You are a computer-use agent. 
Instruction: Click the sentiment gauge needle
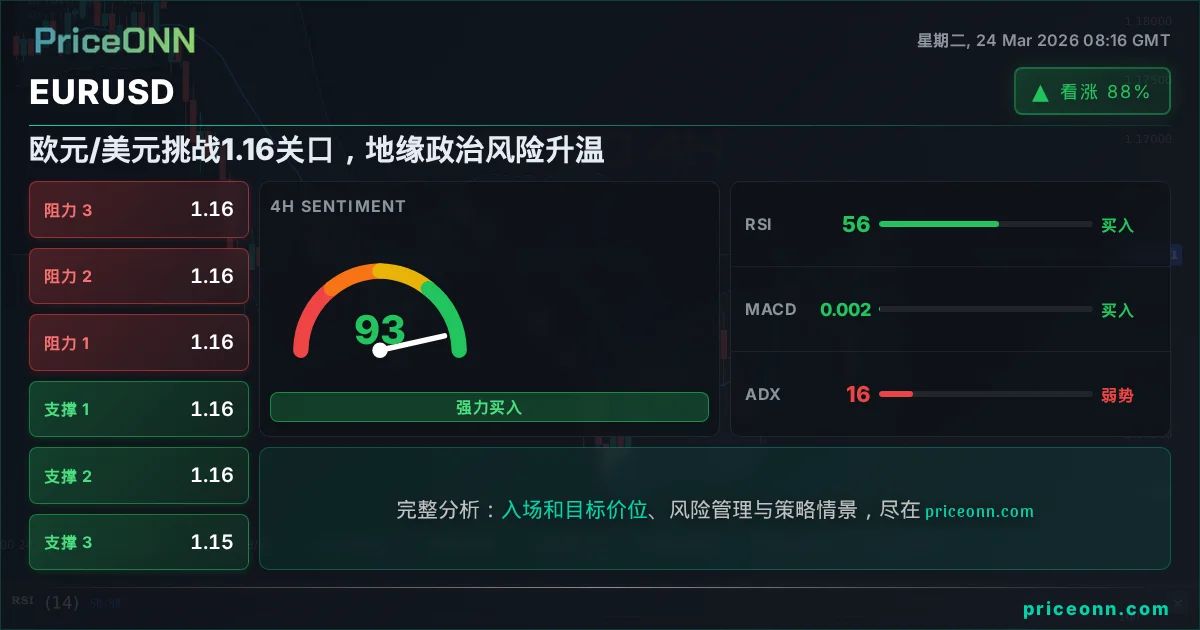pyautogui.click(x=412, y=342)
